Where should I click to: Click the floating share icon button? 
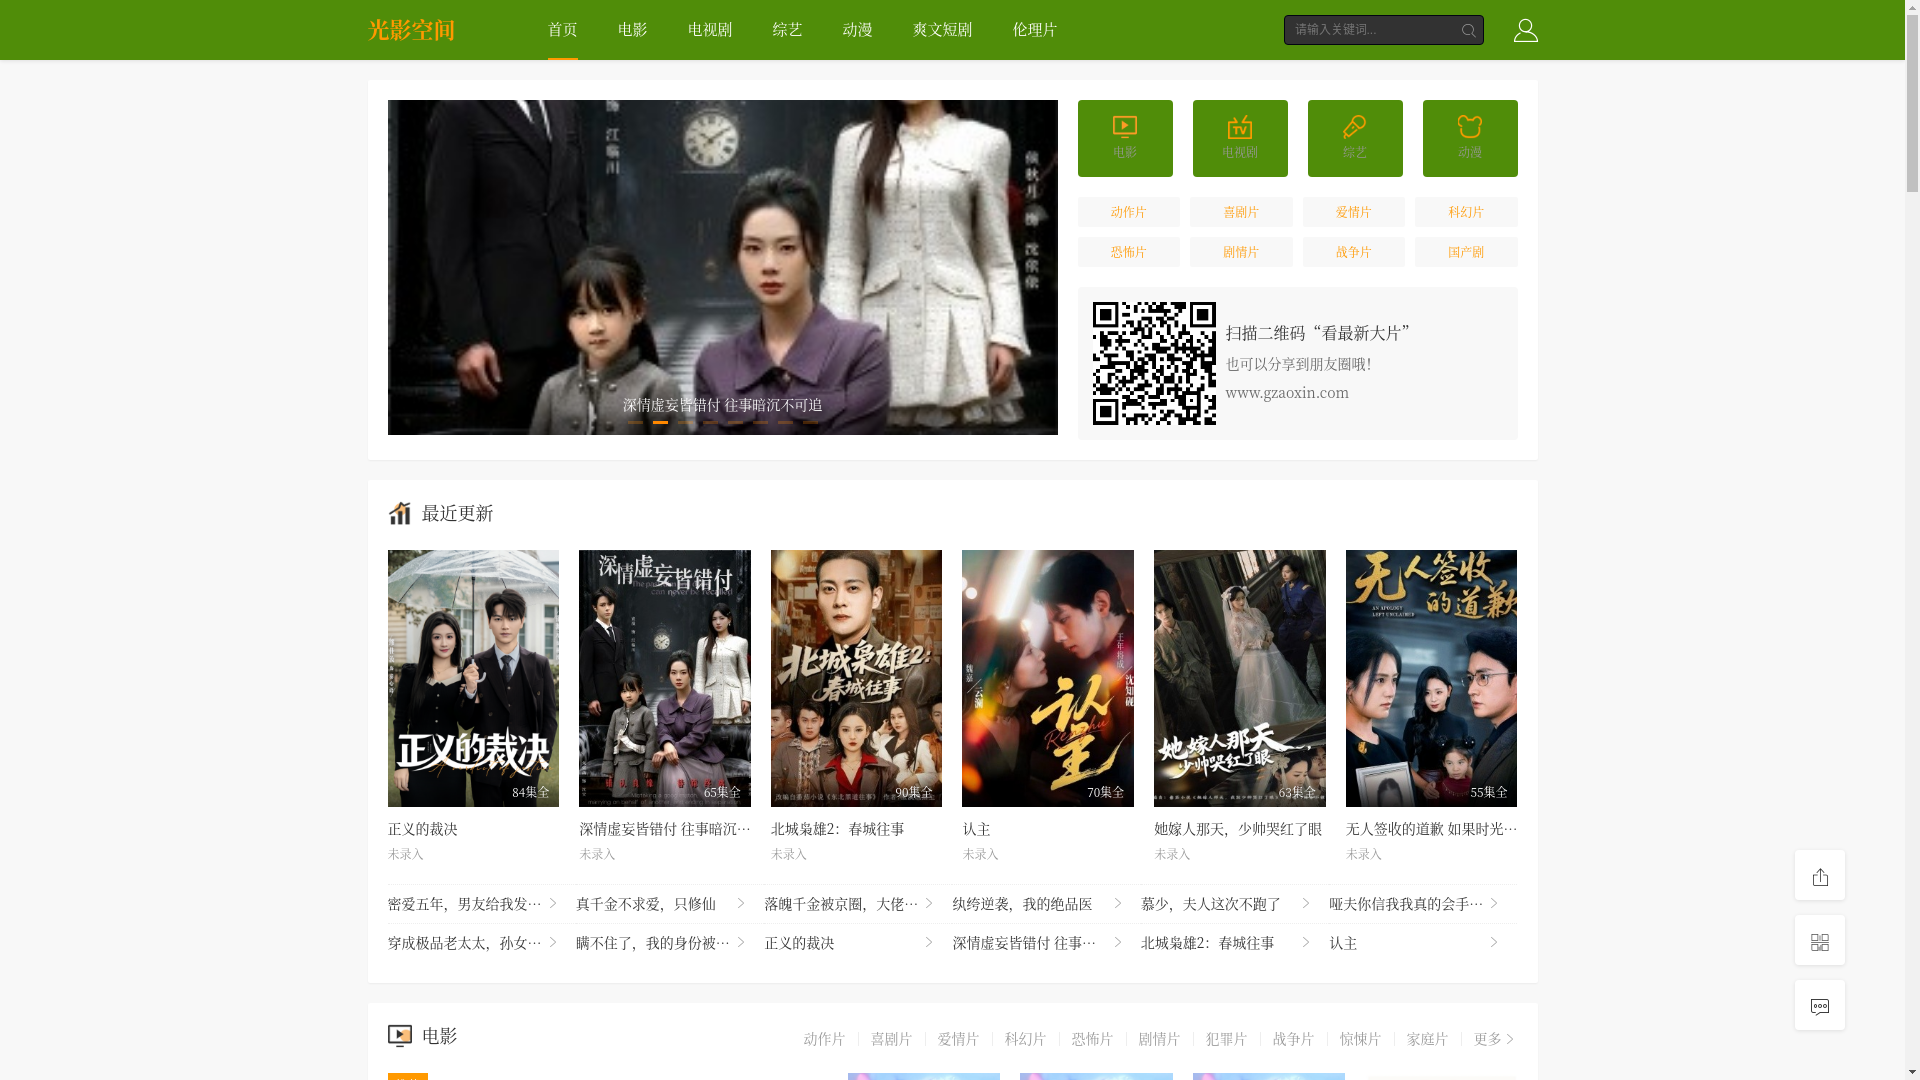(1819, 876)
